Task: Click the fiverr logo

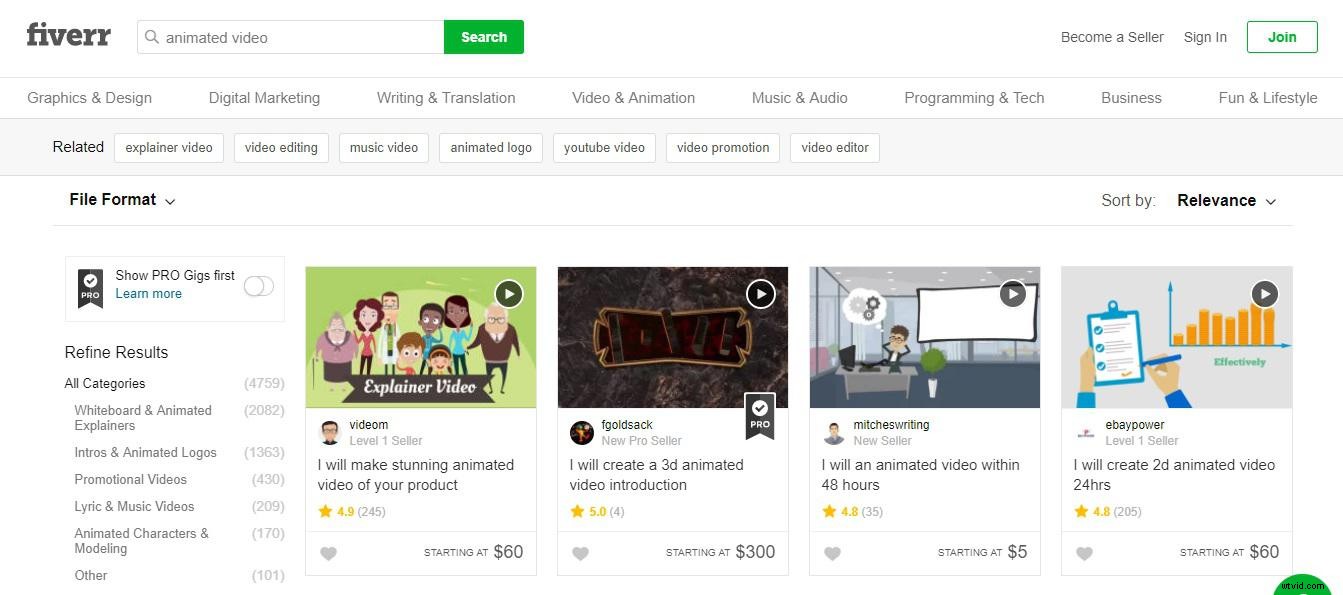Action: 68,35
